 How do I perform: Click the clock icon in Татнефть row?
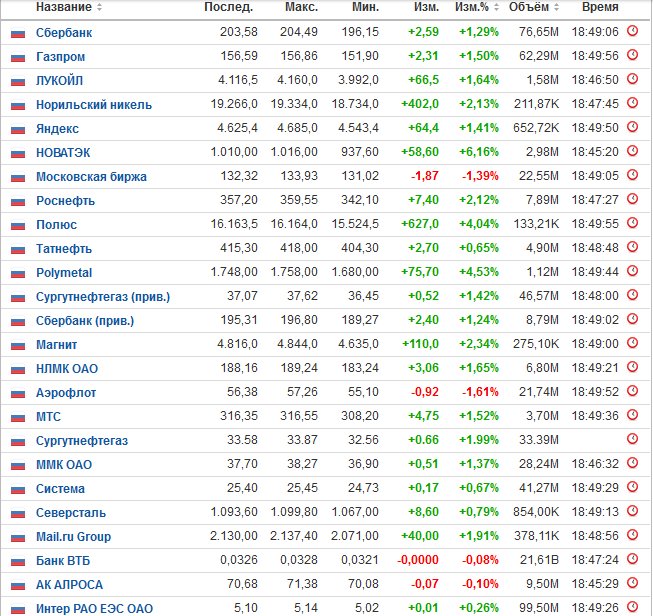(632, 247)
